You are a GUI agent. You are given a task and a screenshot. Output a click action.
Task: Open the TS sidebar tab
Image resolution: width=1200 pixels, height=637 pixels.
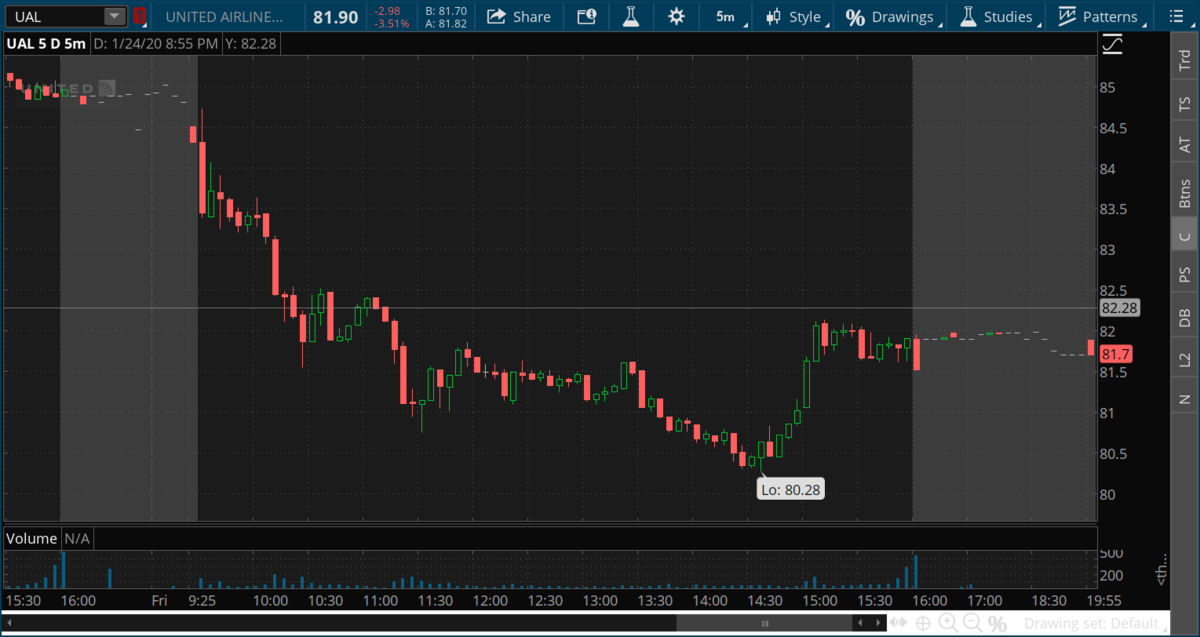pyautogui.click(x=1185, y=103)
